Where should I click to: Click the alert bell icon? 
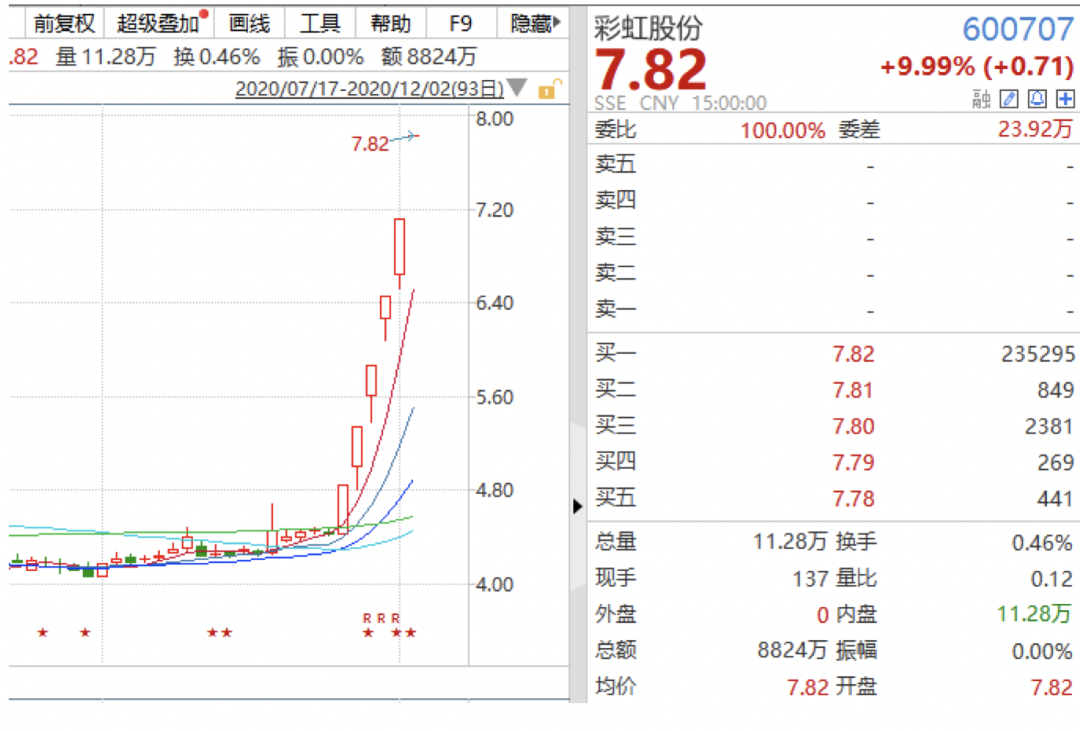tap(1037, 99)
